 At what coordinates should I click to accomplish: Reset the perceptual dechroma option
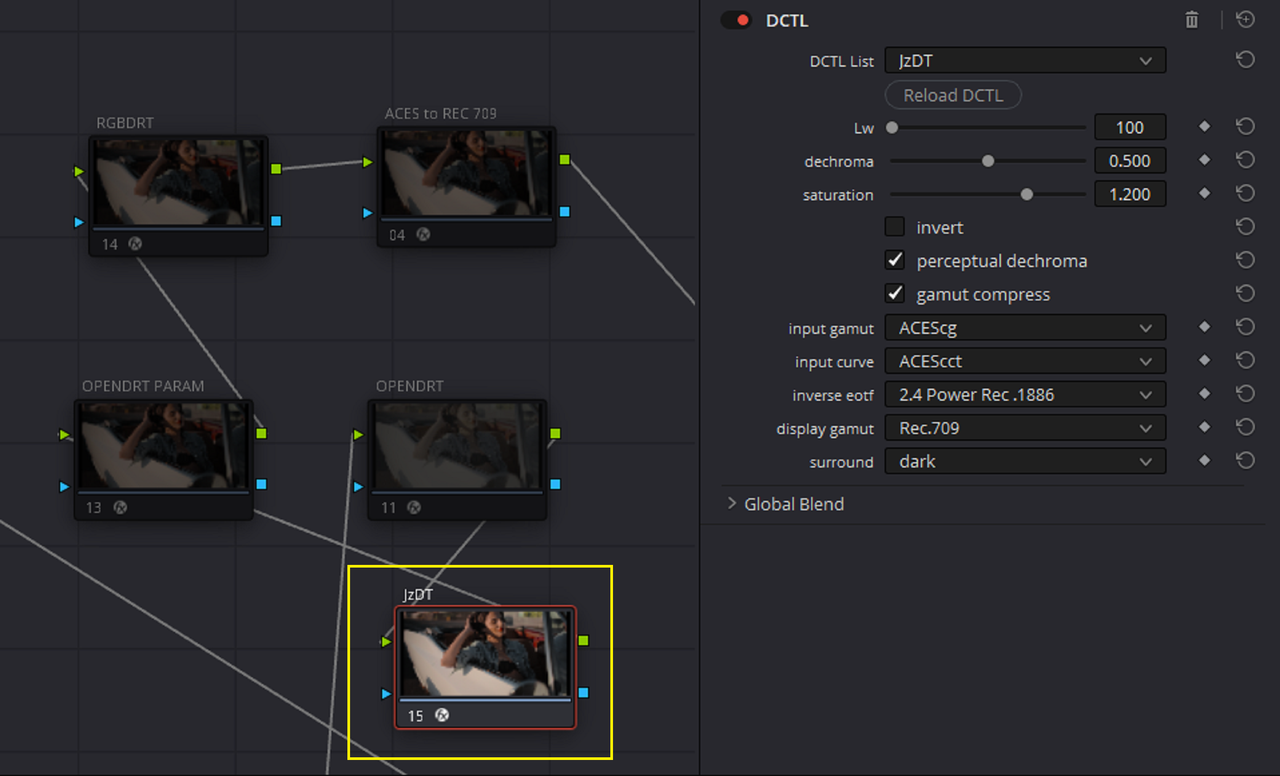point(1245,260)
